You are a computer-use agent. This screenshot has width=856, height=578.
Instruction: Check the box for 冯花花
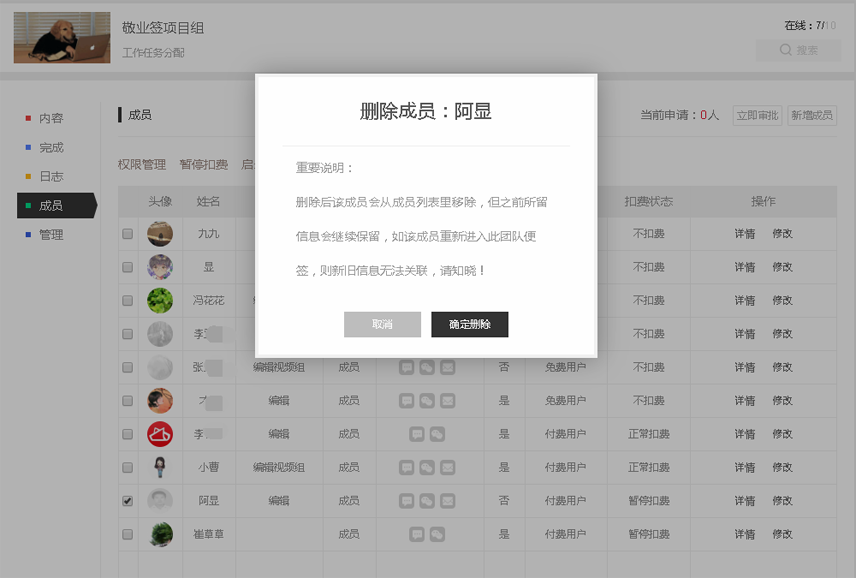(x=128, y=301)
